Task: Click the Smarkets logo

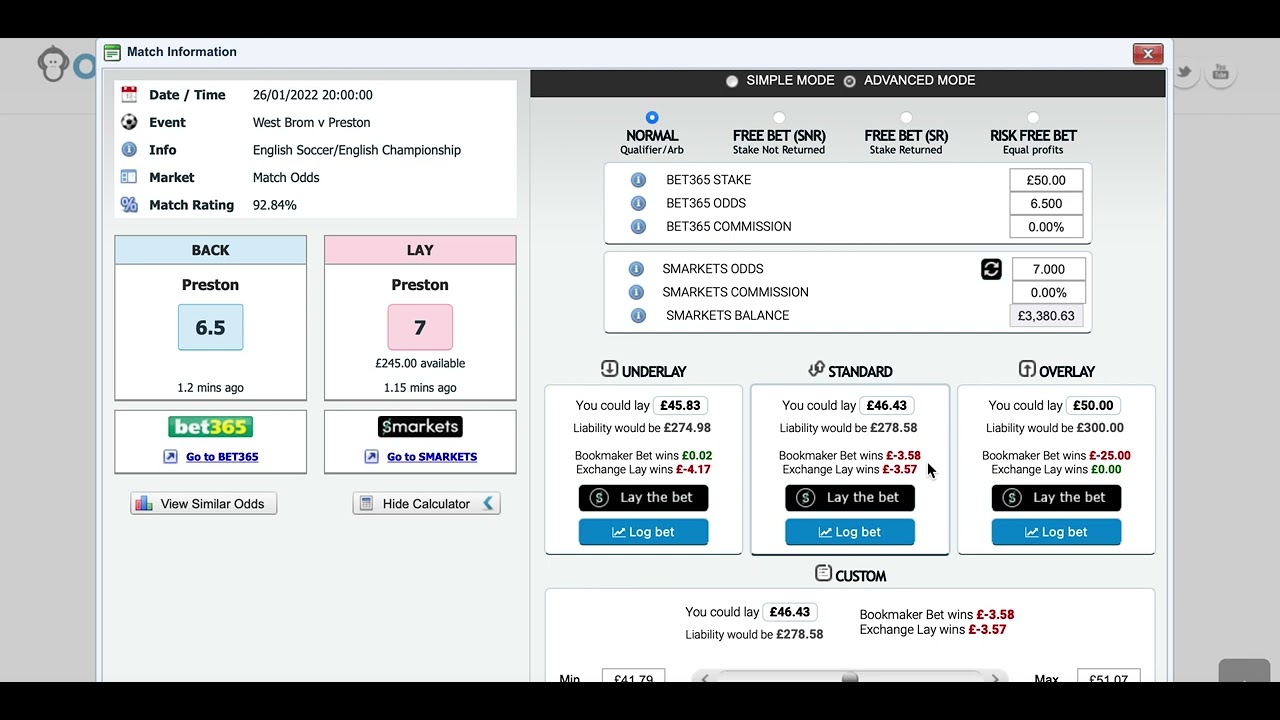Action: [420, 427]
